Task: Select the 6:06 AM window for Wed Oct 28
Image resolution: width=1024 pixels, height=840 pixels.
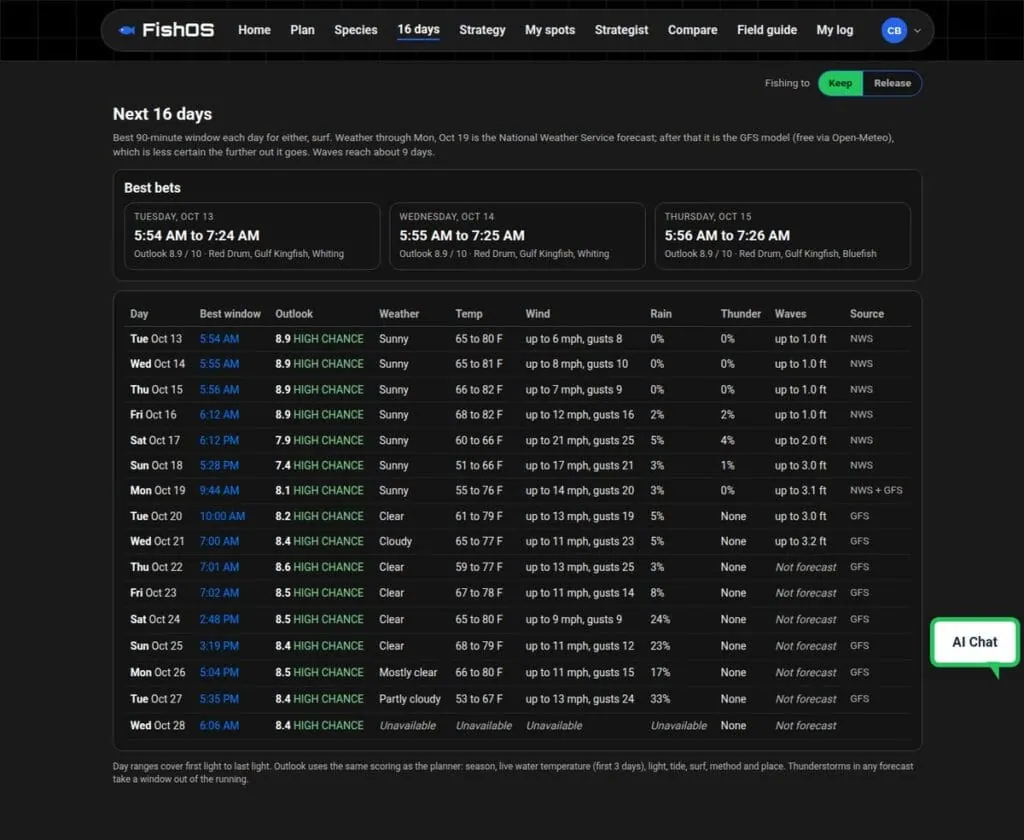Action: (219, 726)
